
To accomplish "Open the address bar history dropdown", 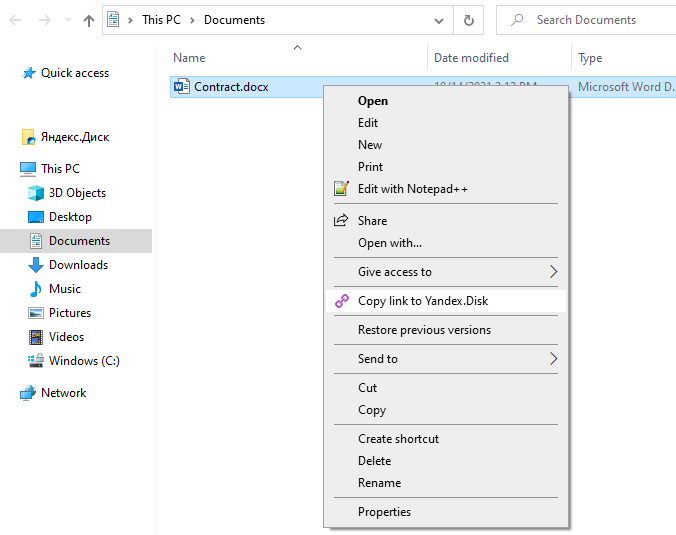I will [439, 20].
